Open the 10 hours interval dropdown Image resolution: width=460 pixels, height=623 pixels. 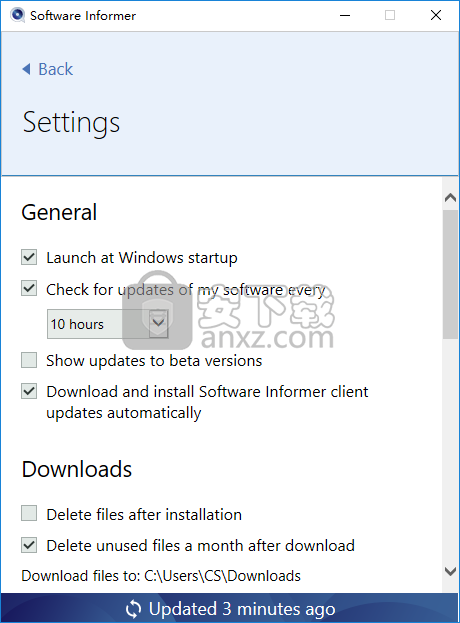pyautogui.click(x=108, y=324)
